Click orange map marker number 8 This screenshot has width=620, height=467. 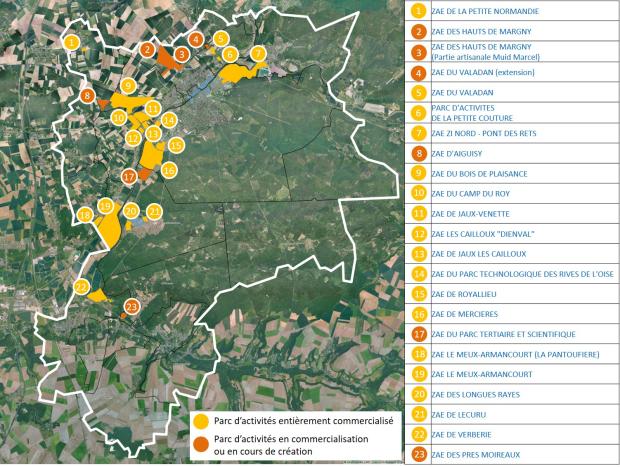tap(87, 95)
